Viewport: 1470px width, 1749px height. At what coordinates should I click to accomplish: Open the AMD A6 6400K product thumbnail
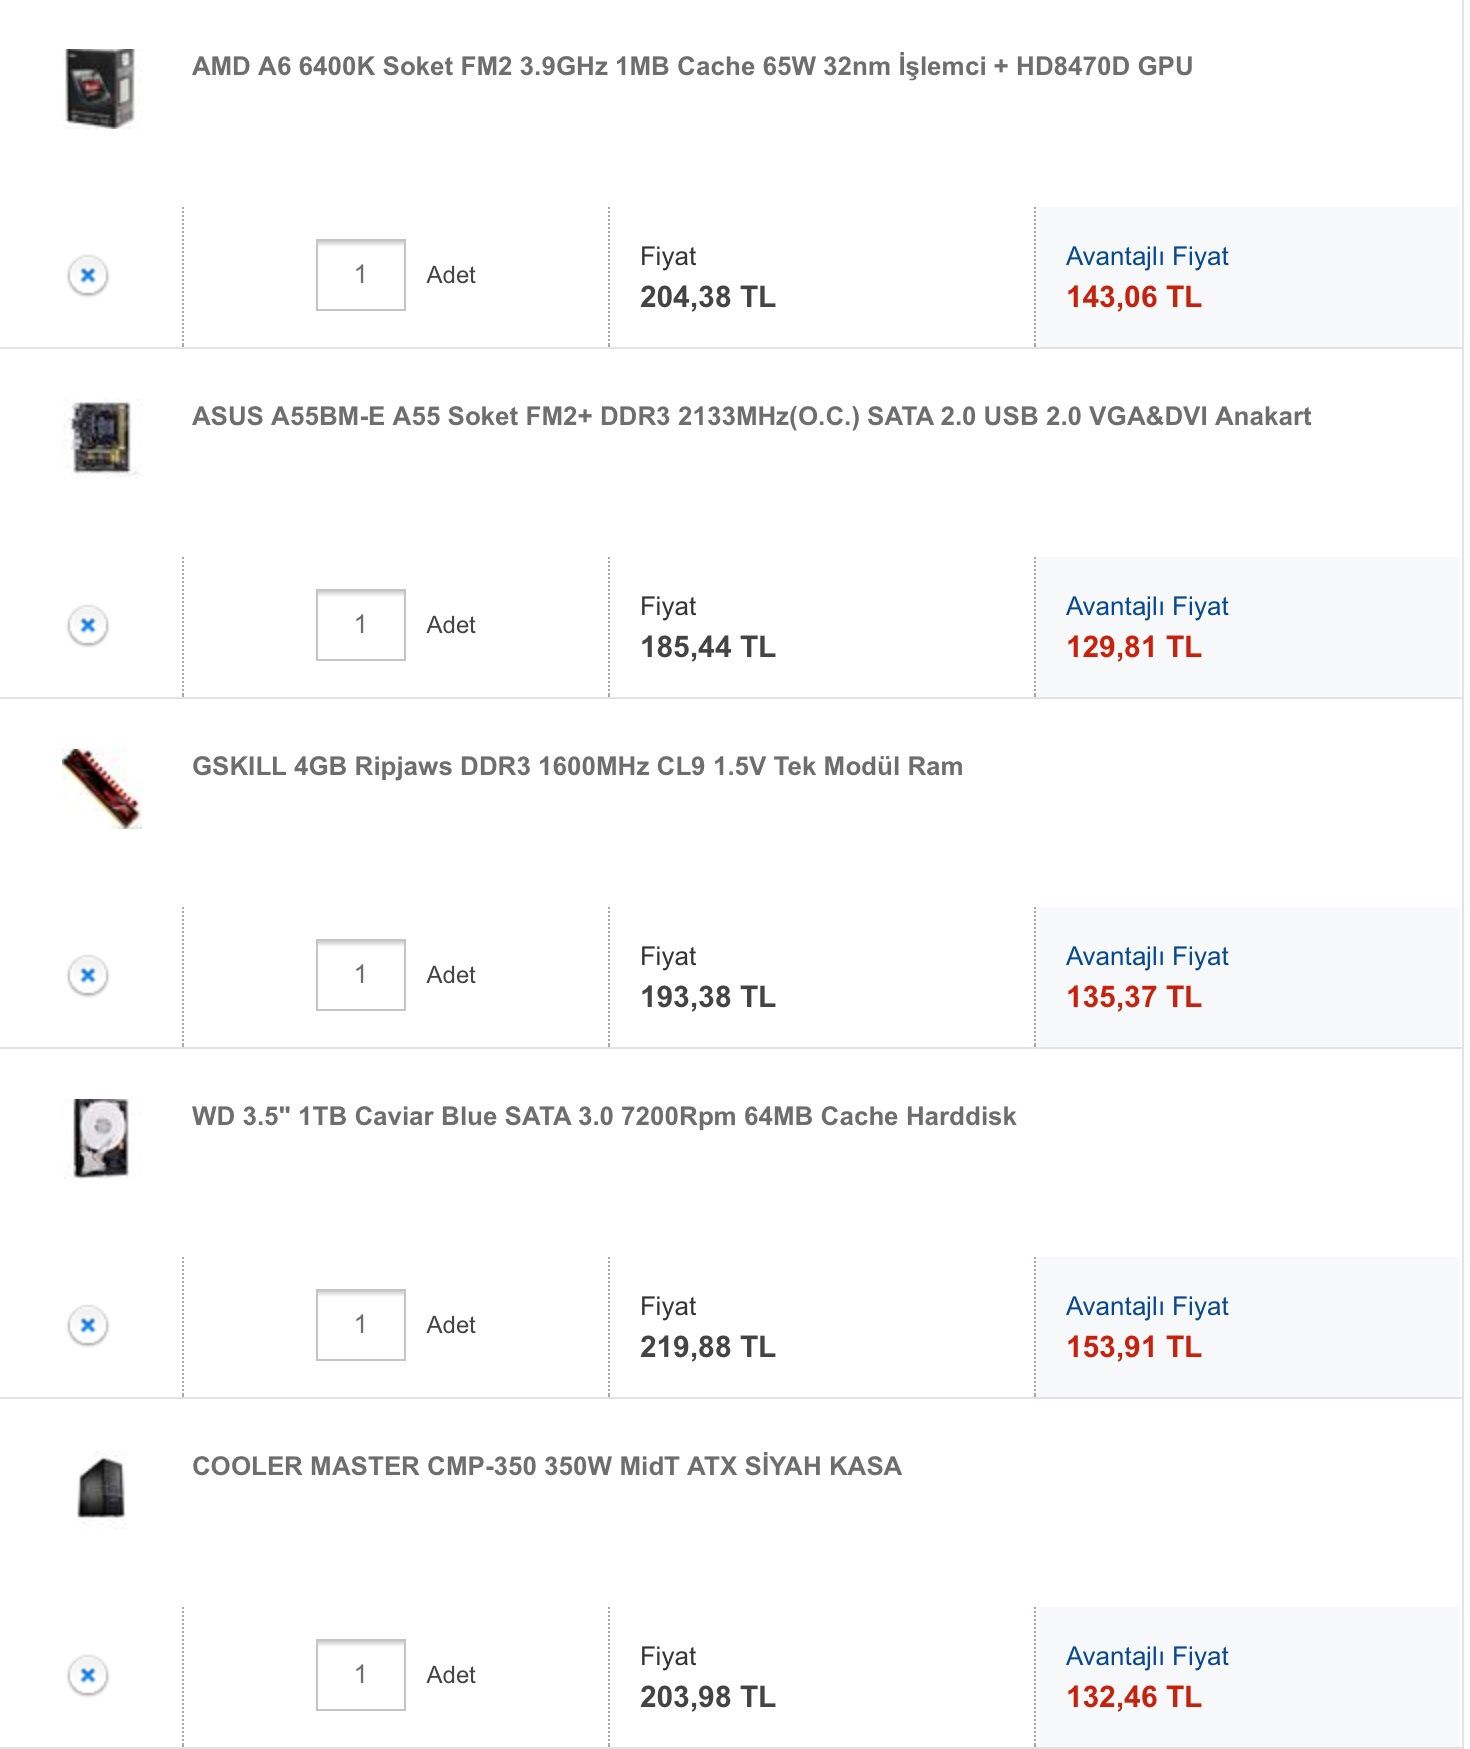100,88
